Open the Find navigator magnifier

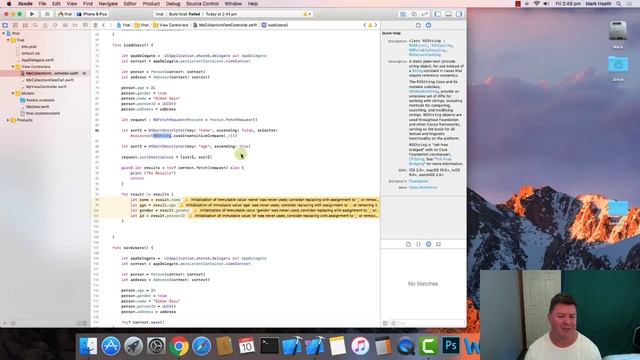click(35, 25)
